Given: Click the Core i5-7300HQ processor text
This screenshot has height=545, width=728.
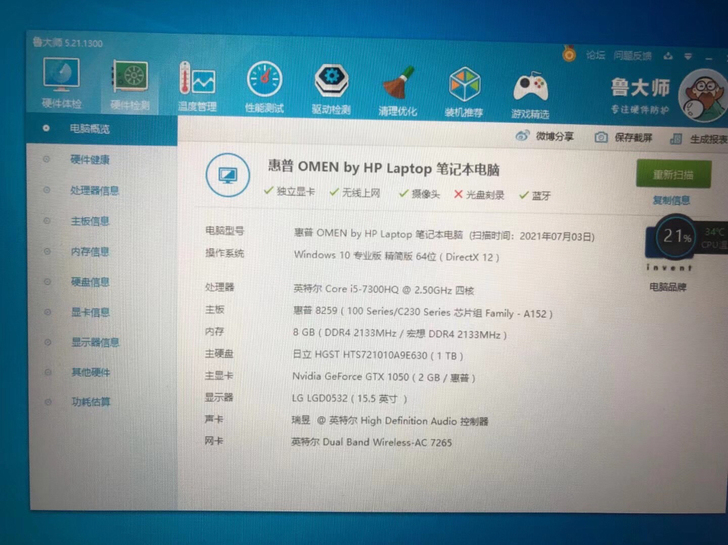Looking at the screenshot, I should (x=384, y=290).
